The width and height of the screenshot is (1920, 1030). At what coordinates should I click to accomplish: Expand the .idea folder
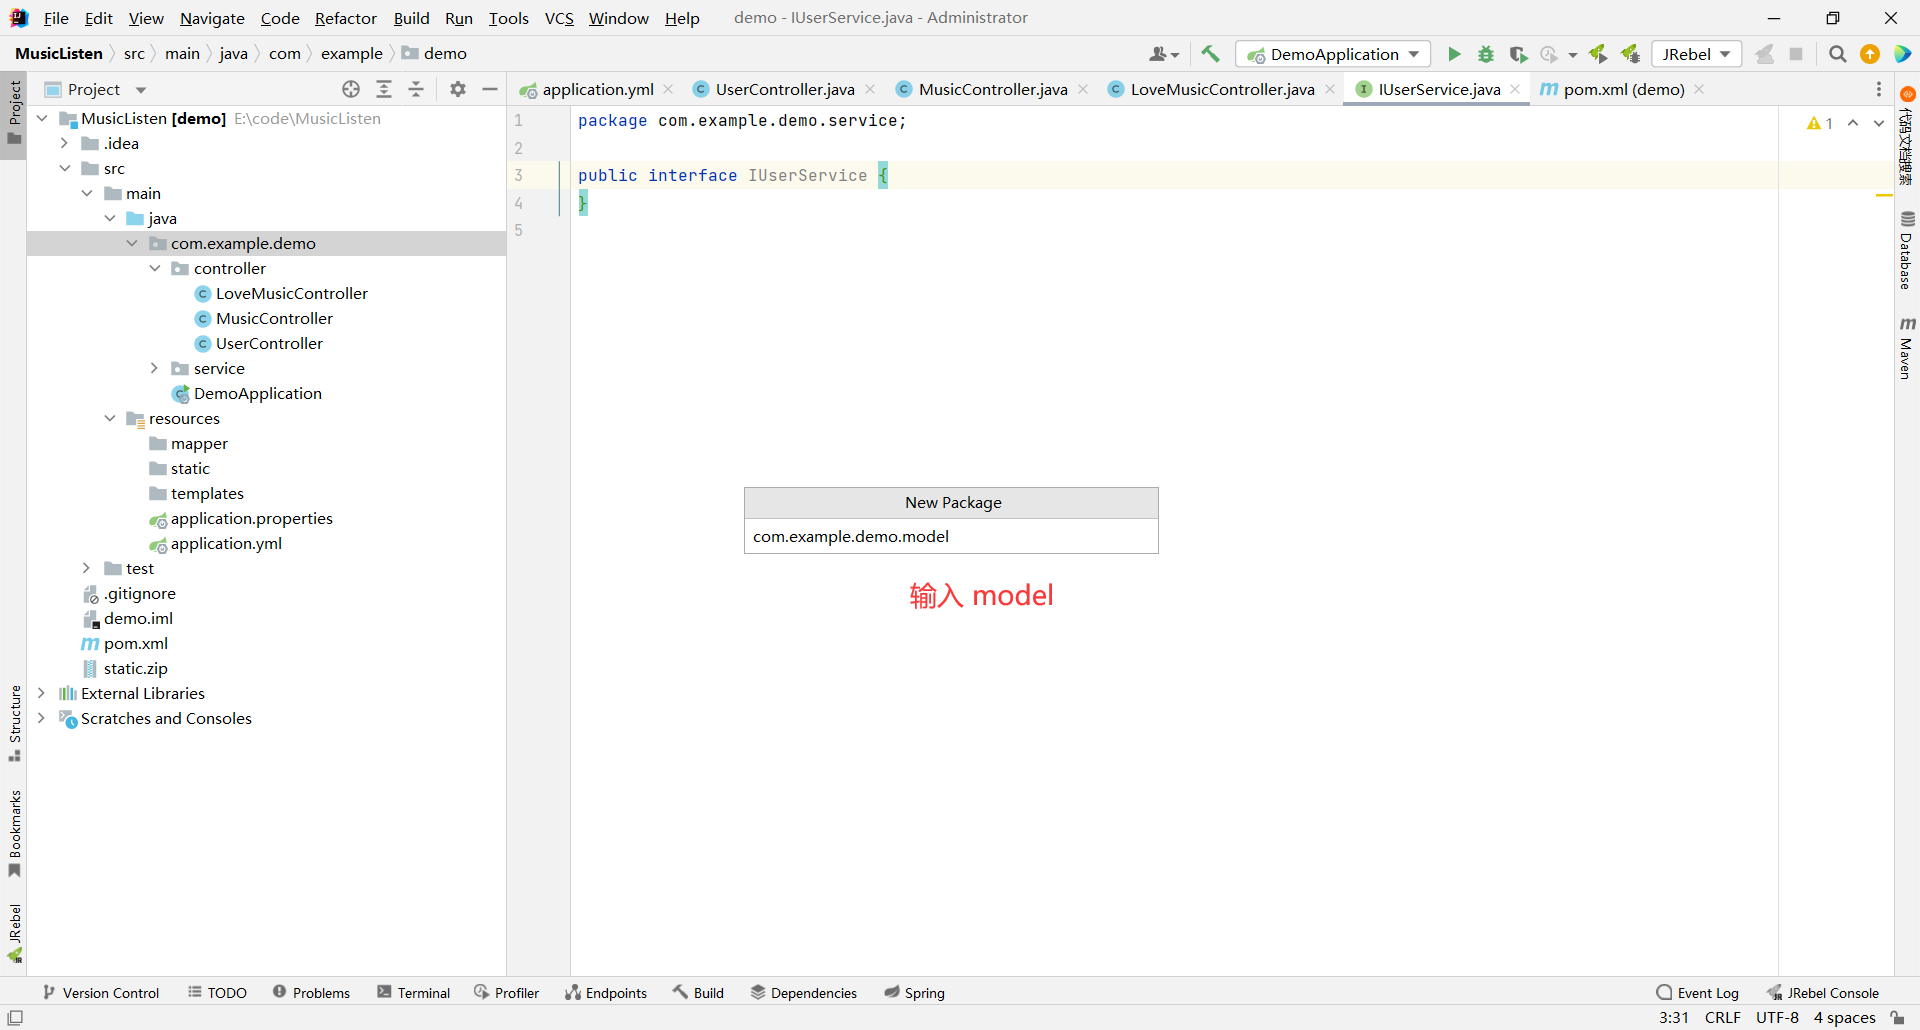click(x=64, y=143)
